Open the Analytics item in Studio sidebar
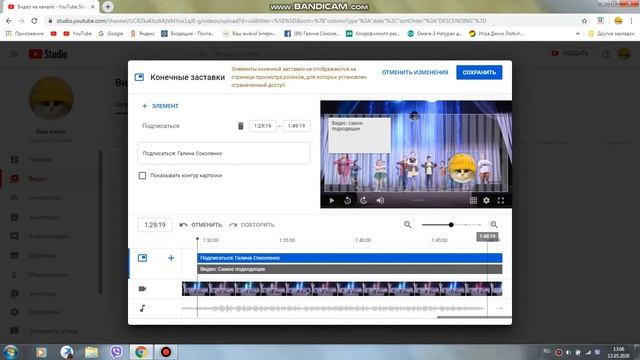The height and width of the screenshot is (360, 640). (x=44, y=217)
